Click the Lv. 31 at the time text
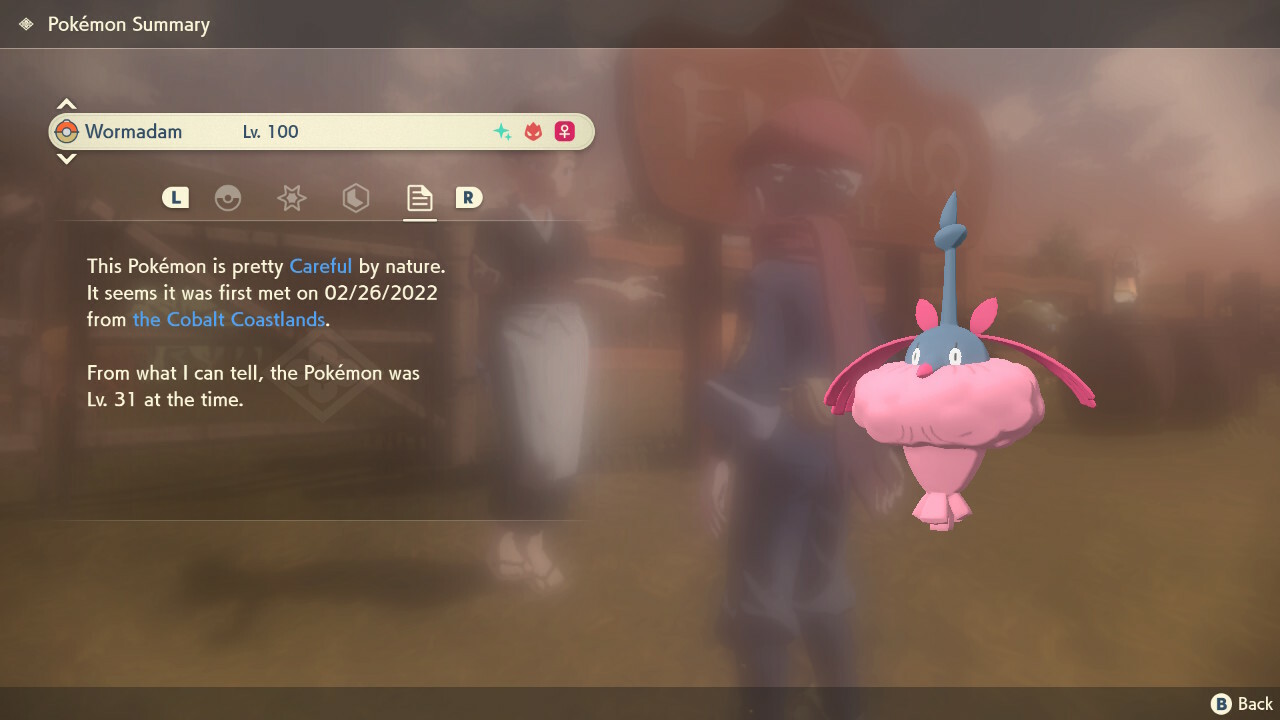 [x=165, y=399]
